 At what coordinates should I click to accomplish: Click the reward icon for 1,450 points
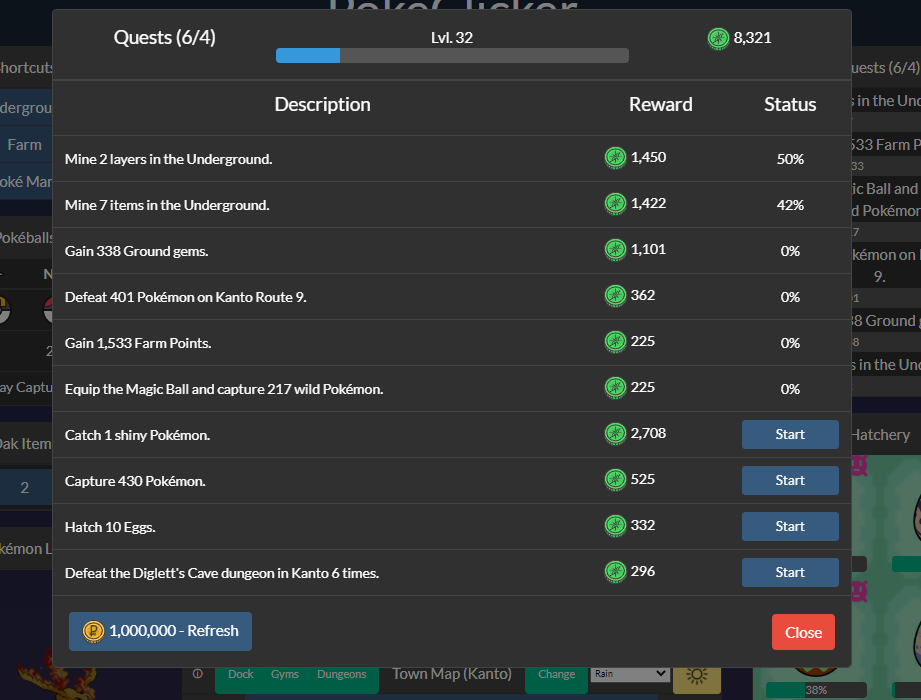coord(615,157)
